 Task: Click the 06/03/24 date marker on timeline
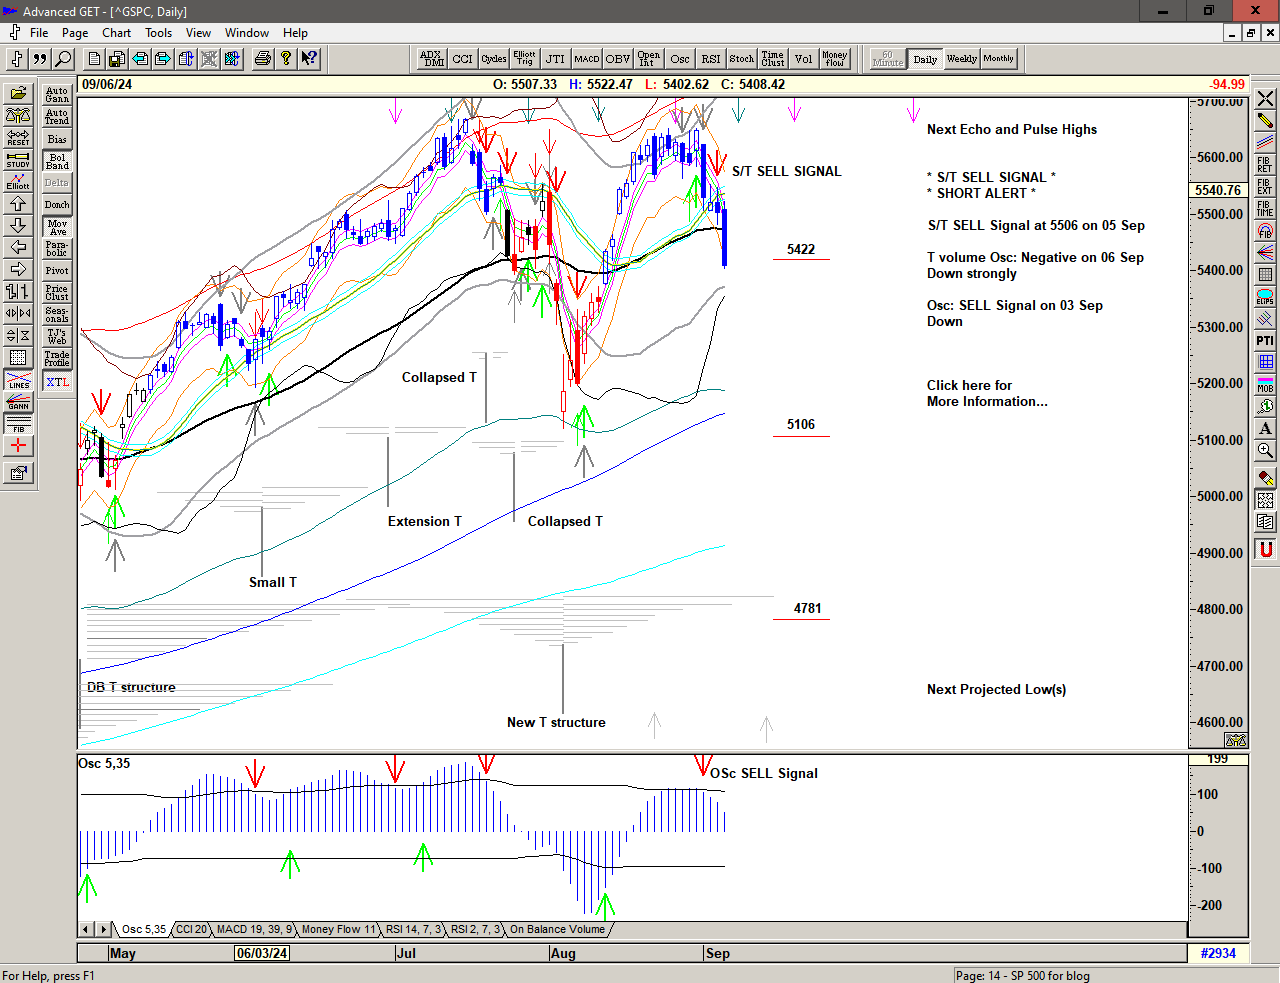[x=262, y=953]
